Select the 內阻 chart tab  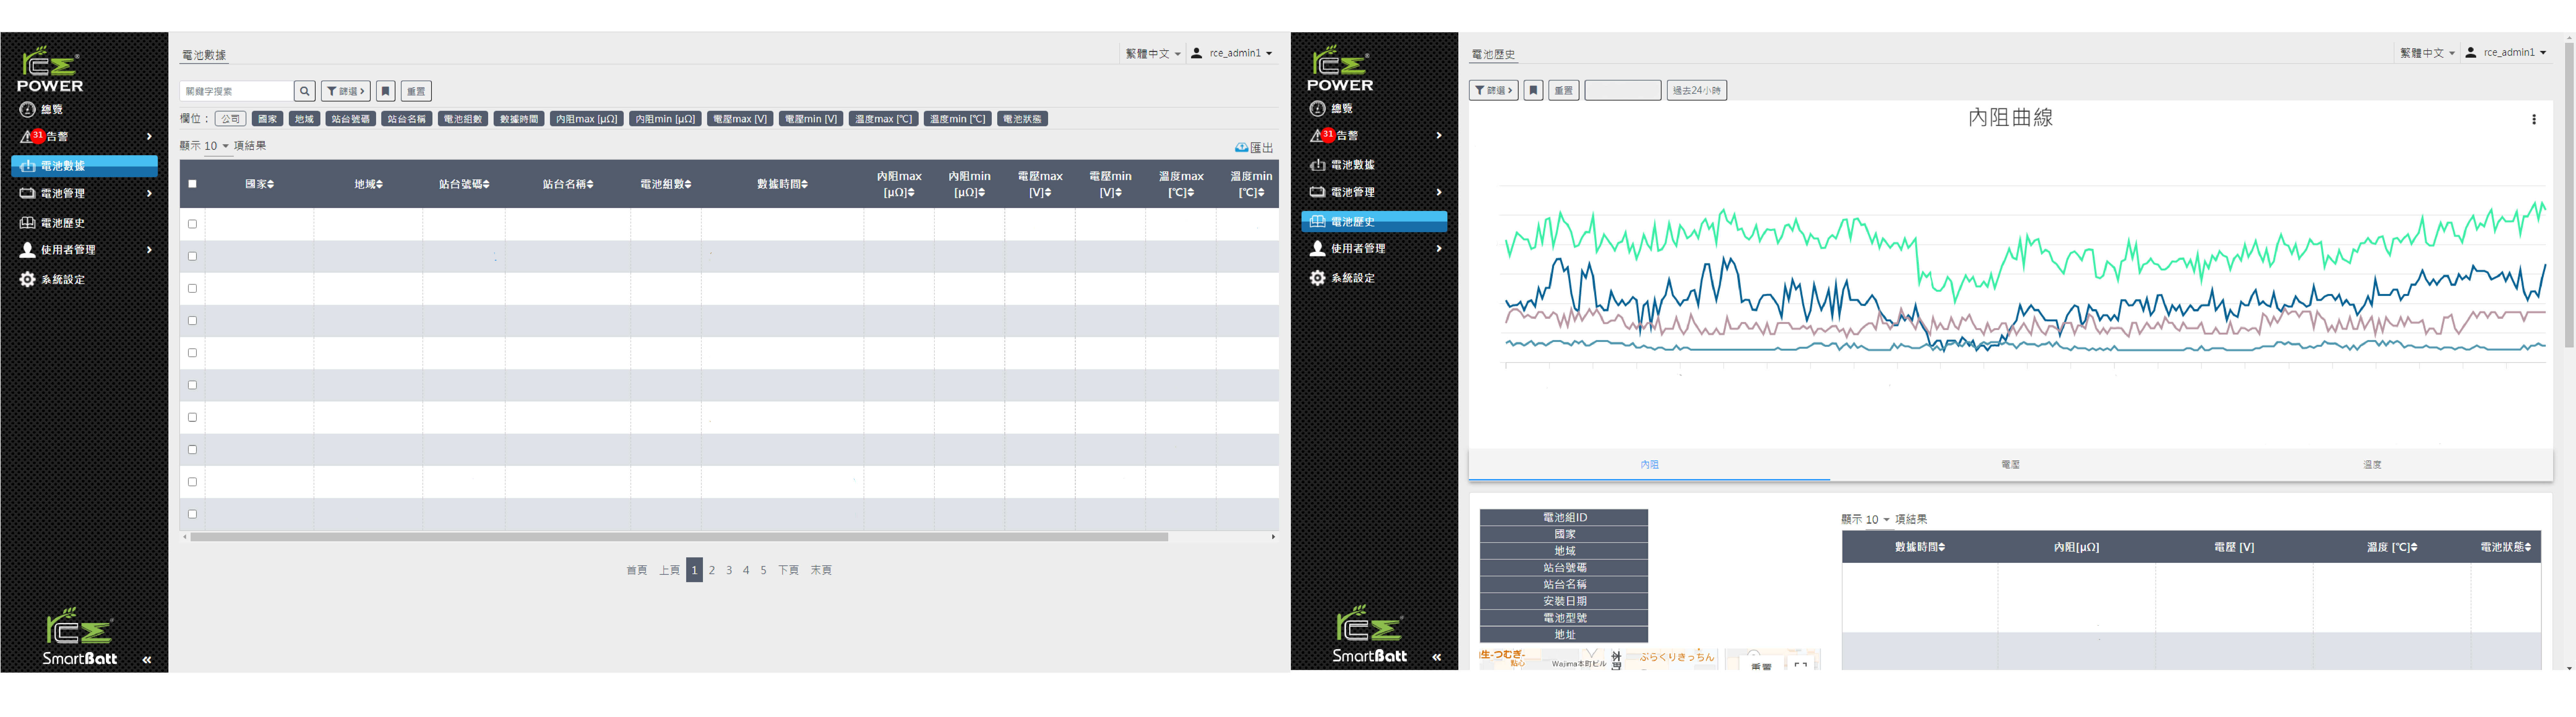(1649, 465)
